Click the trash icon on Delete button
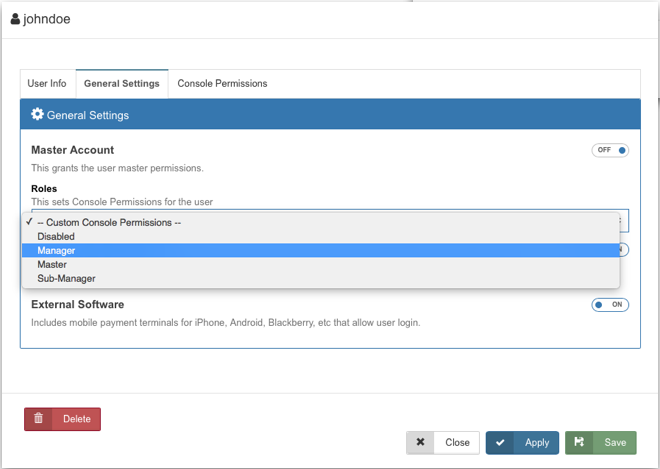This screenshot has width=660, height=469. pyautogui.click(x=39, y=419)
